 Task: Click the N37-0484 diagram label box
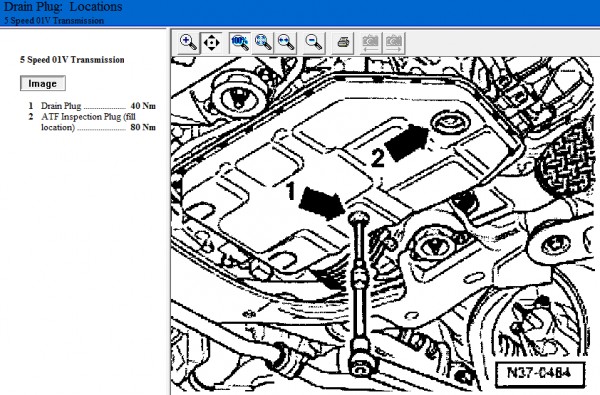click(540, 373)
